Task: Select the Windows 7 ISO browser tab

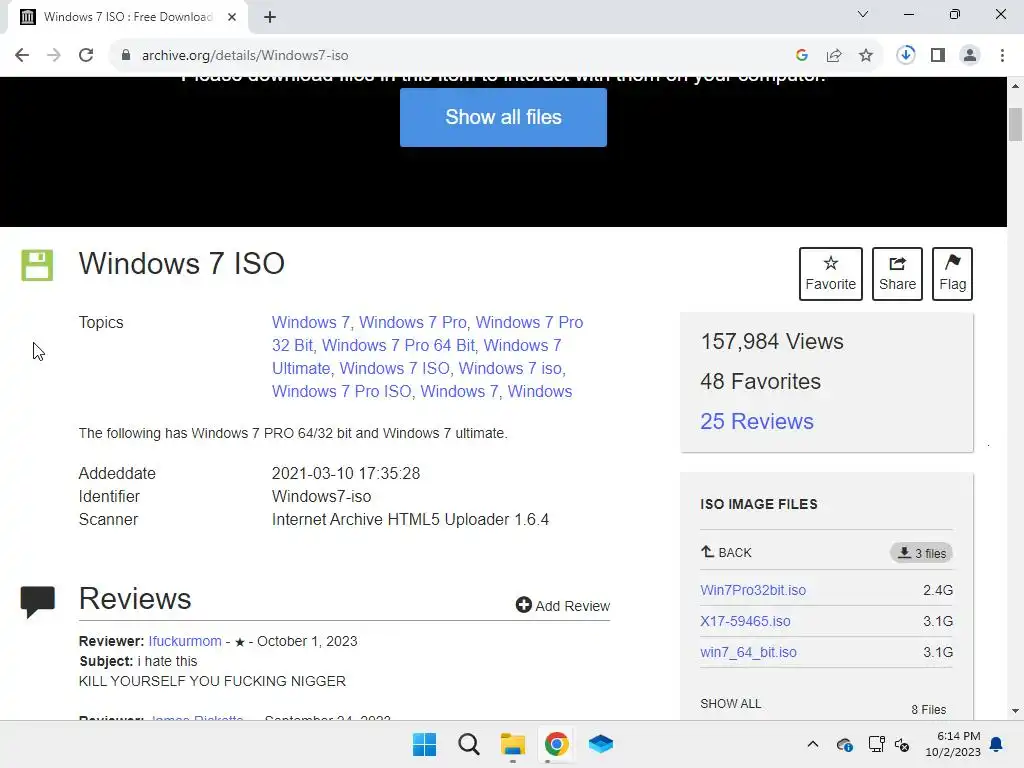Action: (x=127, y=17)
